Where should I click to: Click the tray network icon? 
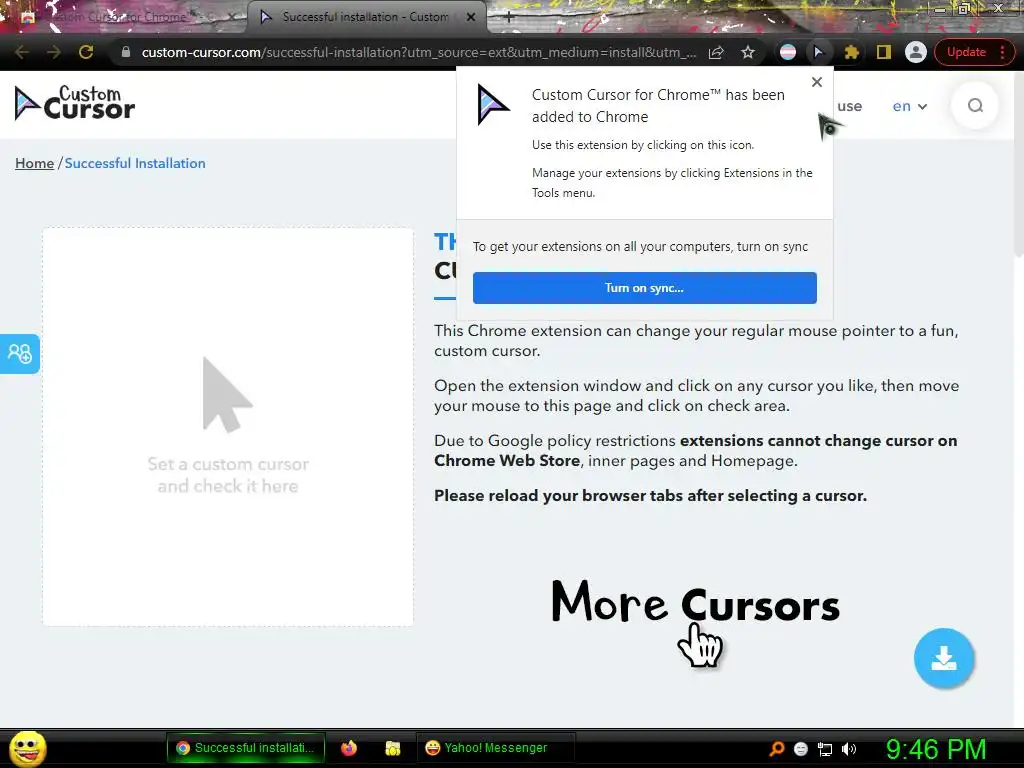(x=825, y=749)
